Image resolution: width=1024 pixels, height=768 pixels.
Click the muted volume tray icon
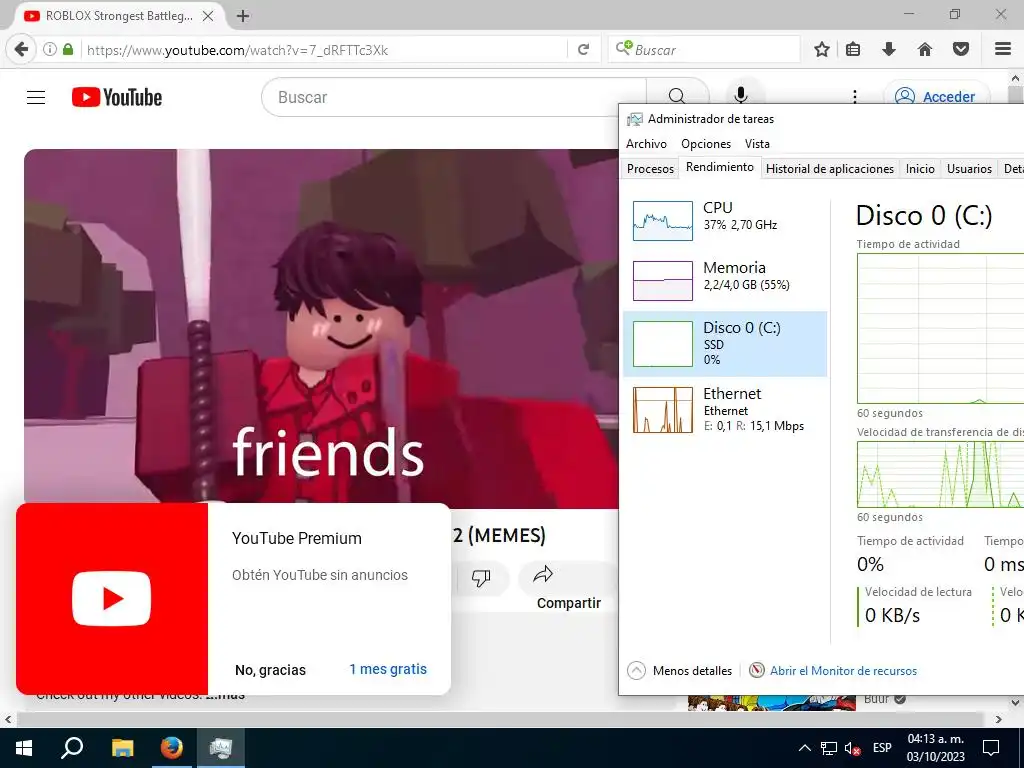[852, 748]
